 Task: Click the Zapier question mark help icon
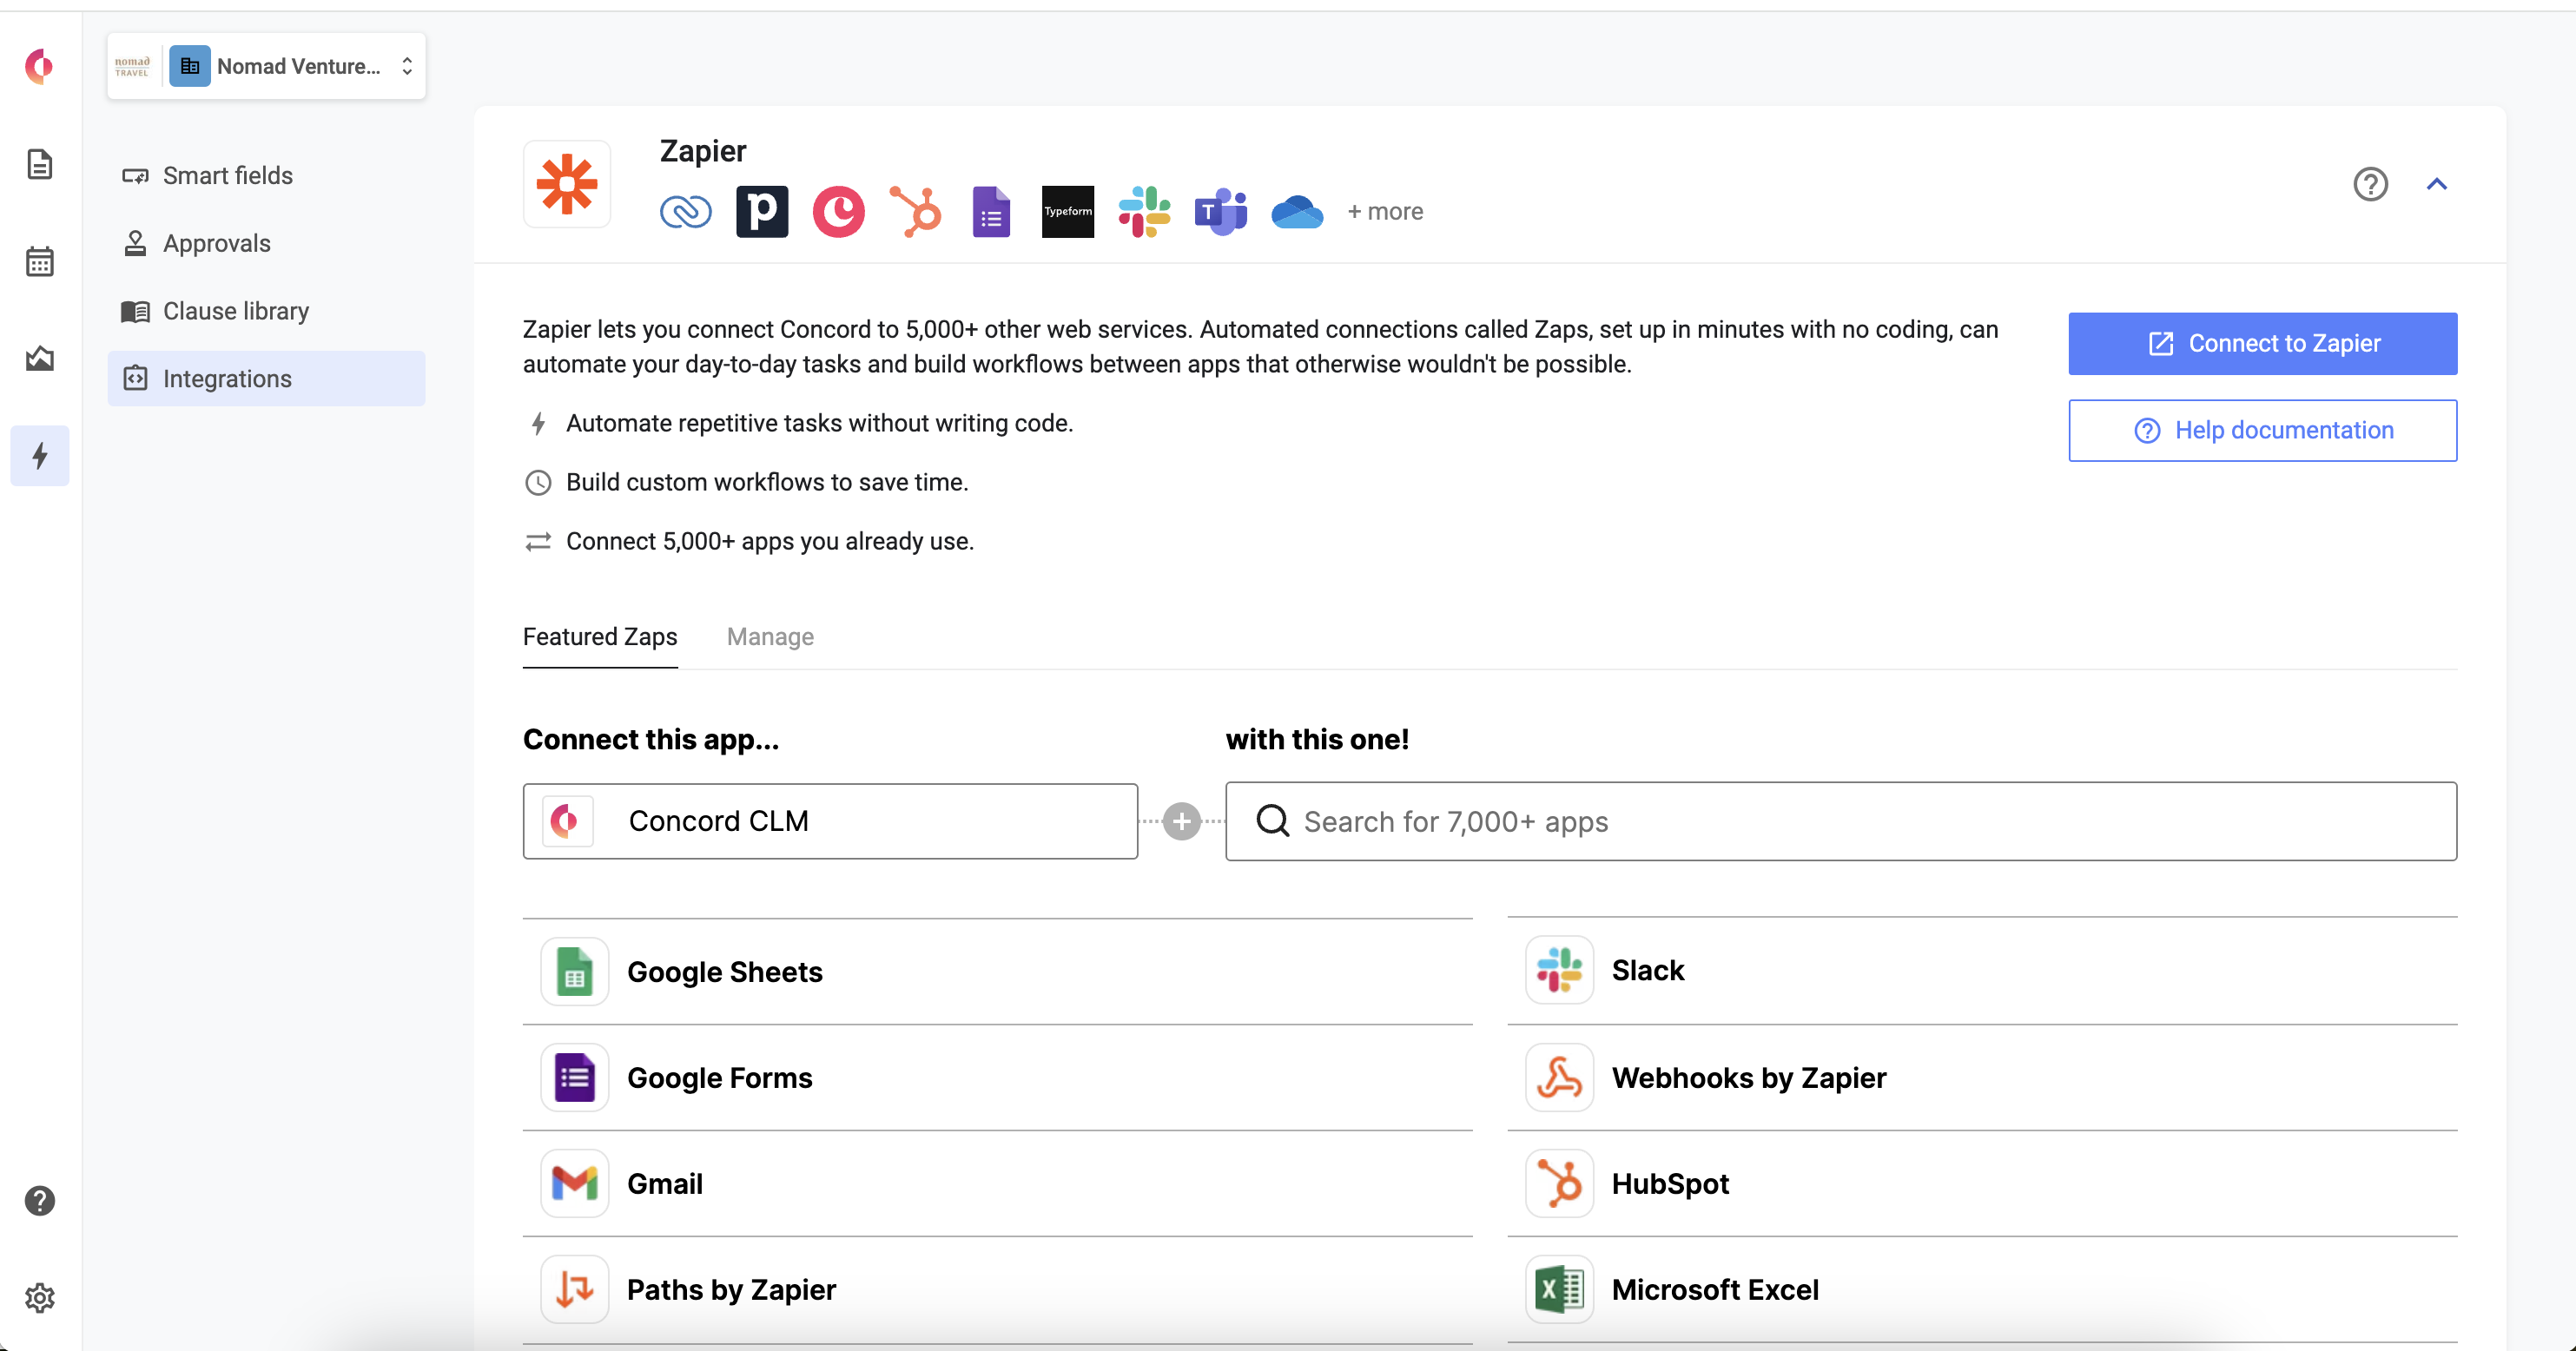(x=2370, y=184)
